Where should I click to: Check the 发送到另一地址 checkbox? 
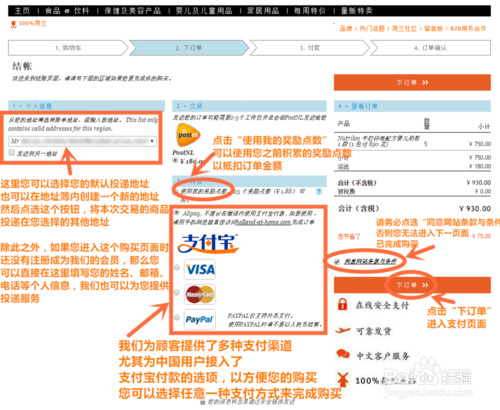[12, 153]
